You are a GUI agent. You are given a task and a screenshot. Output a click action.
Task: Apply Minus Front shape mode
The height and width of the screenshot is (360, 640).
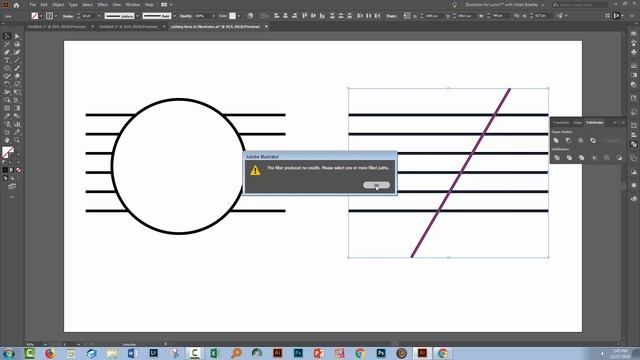click(569, 140)
